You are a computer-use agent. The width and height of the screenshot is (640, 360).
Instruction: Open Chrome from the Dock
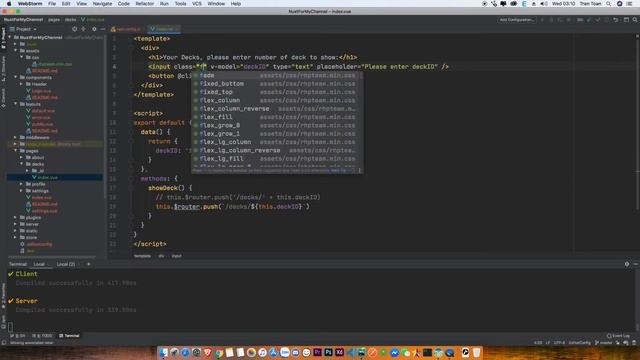point(218,352)
